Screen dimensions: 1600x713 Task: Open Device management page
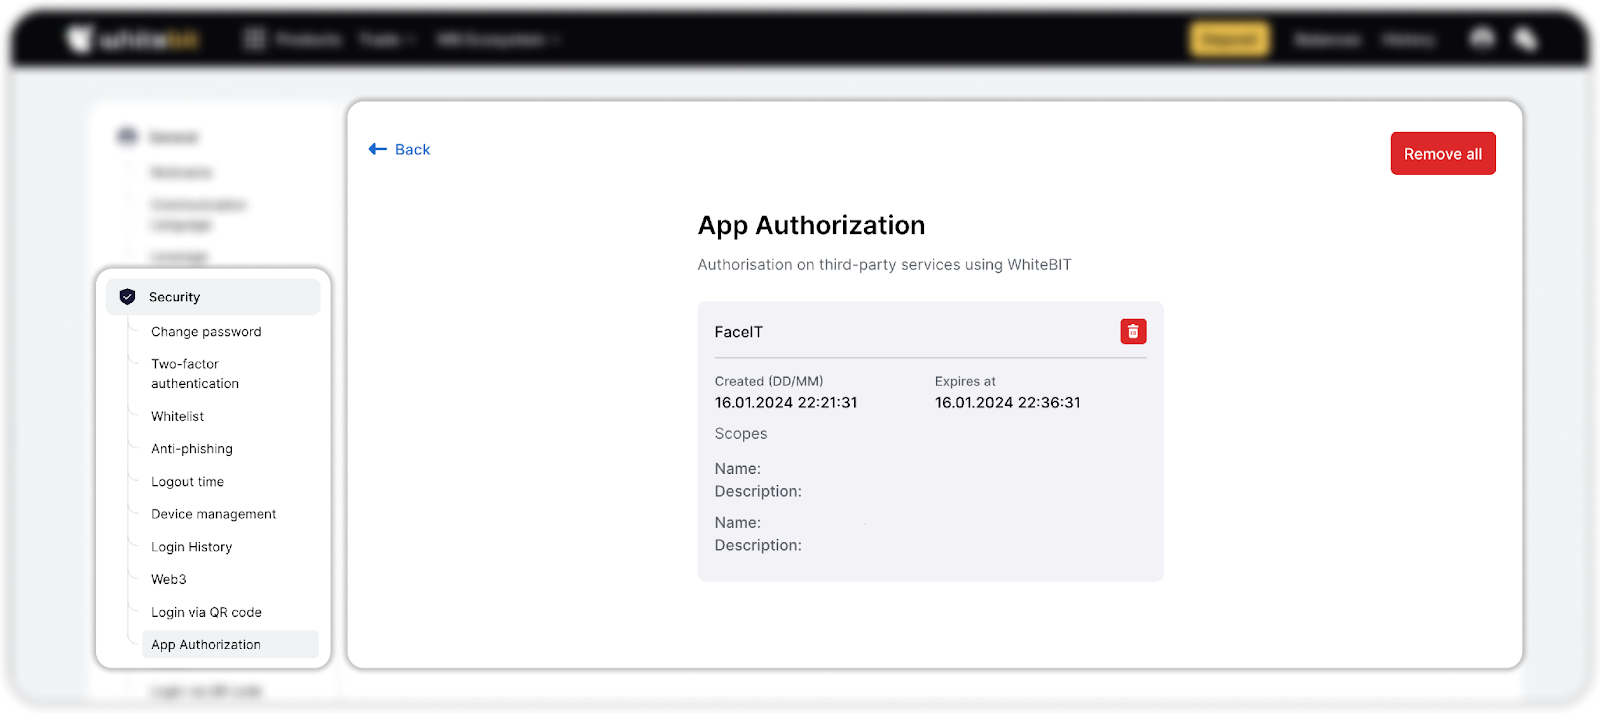click(x=213, y=514)
